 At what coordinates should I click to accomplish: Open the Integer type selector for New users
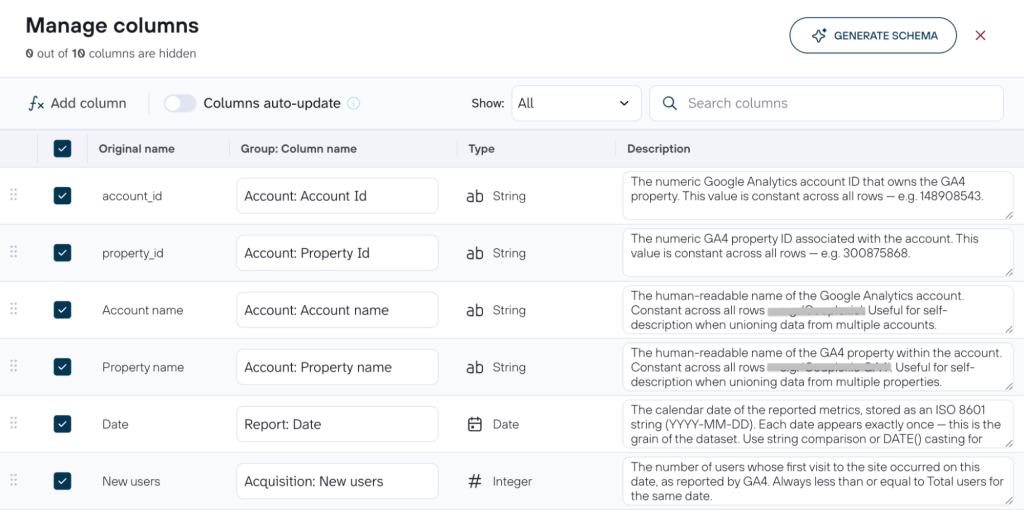(500, 481)
